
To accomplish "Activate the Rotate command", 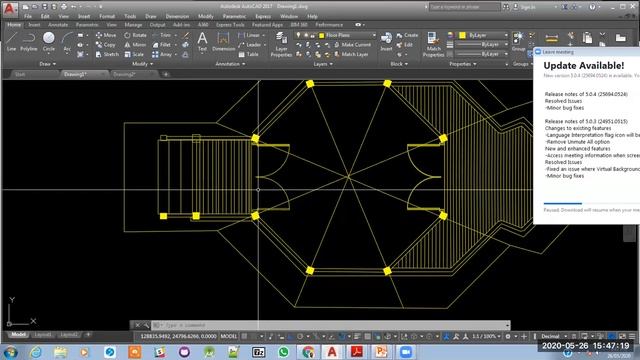I will tap(135, 35).
